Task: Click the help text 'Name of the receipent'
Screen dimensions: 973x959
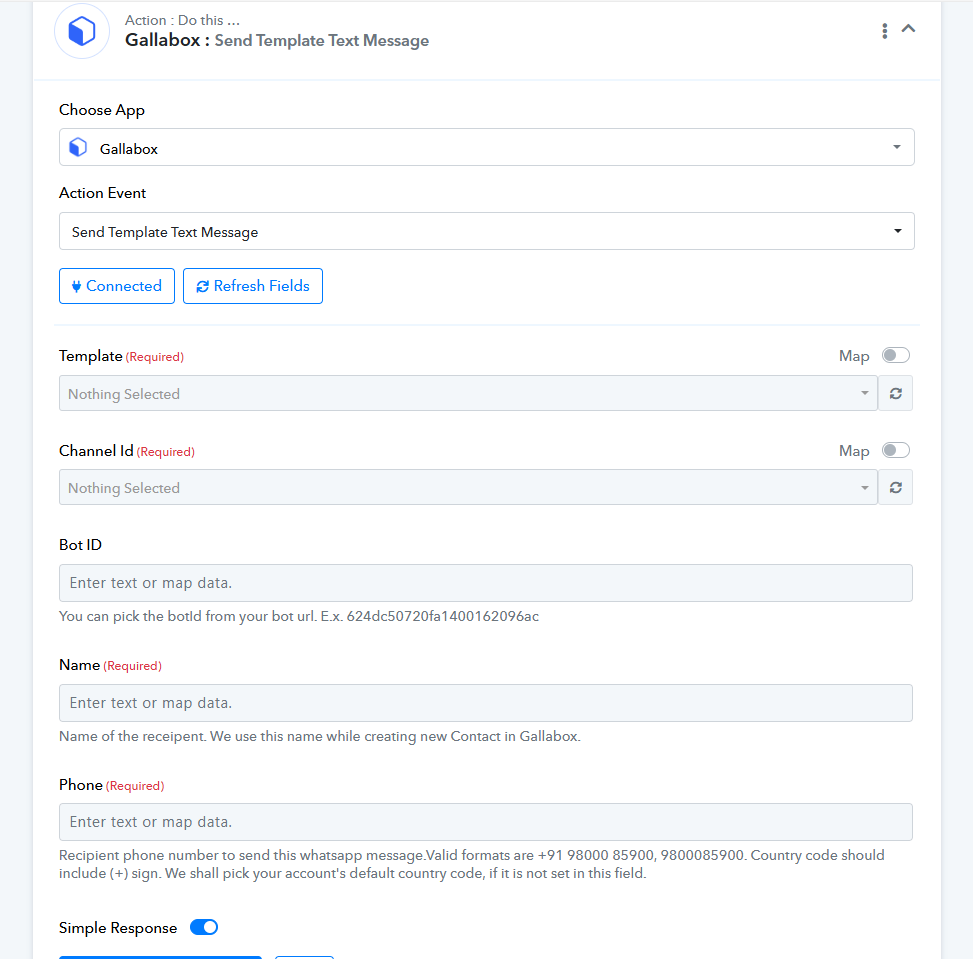Action: [320, 736]
